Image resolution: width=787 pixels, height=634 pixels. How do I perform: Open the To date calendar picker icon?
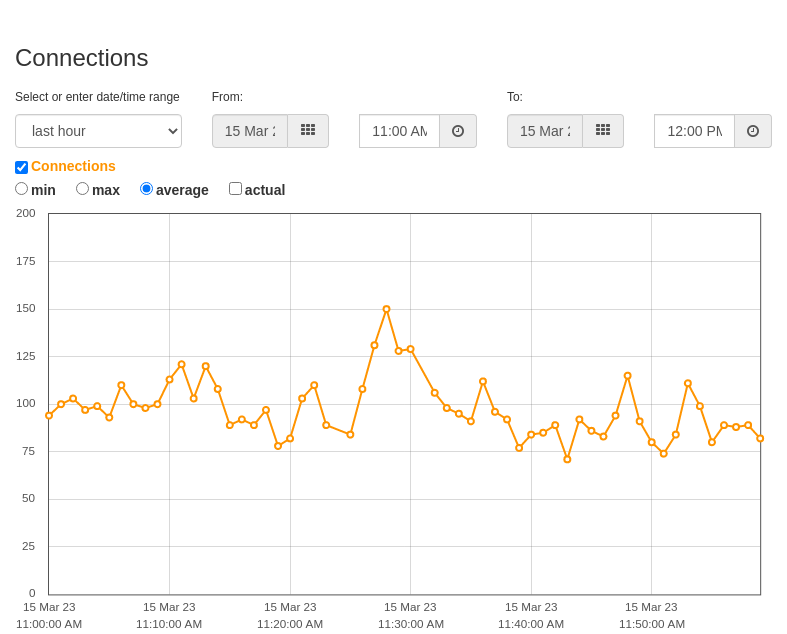[x=603, y=131]
